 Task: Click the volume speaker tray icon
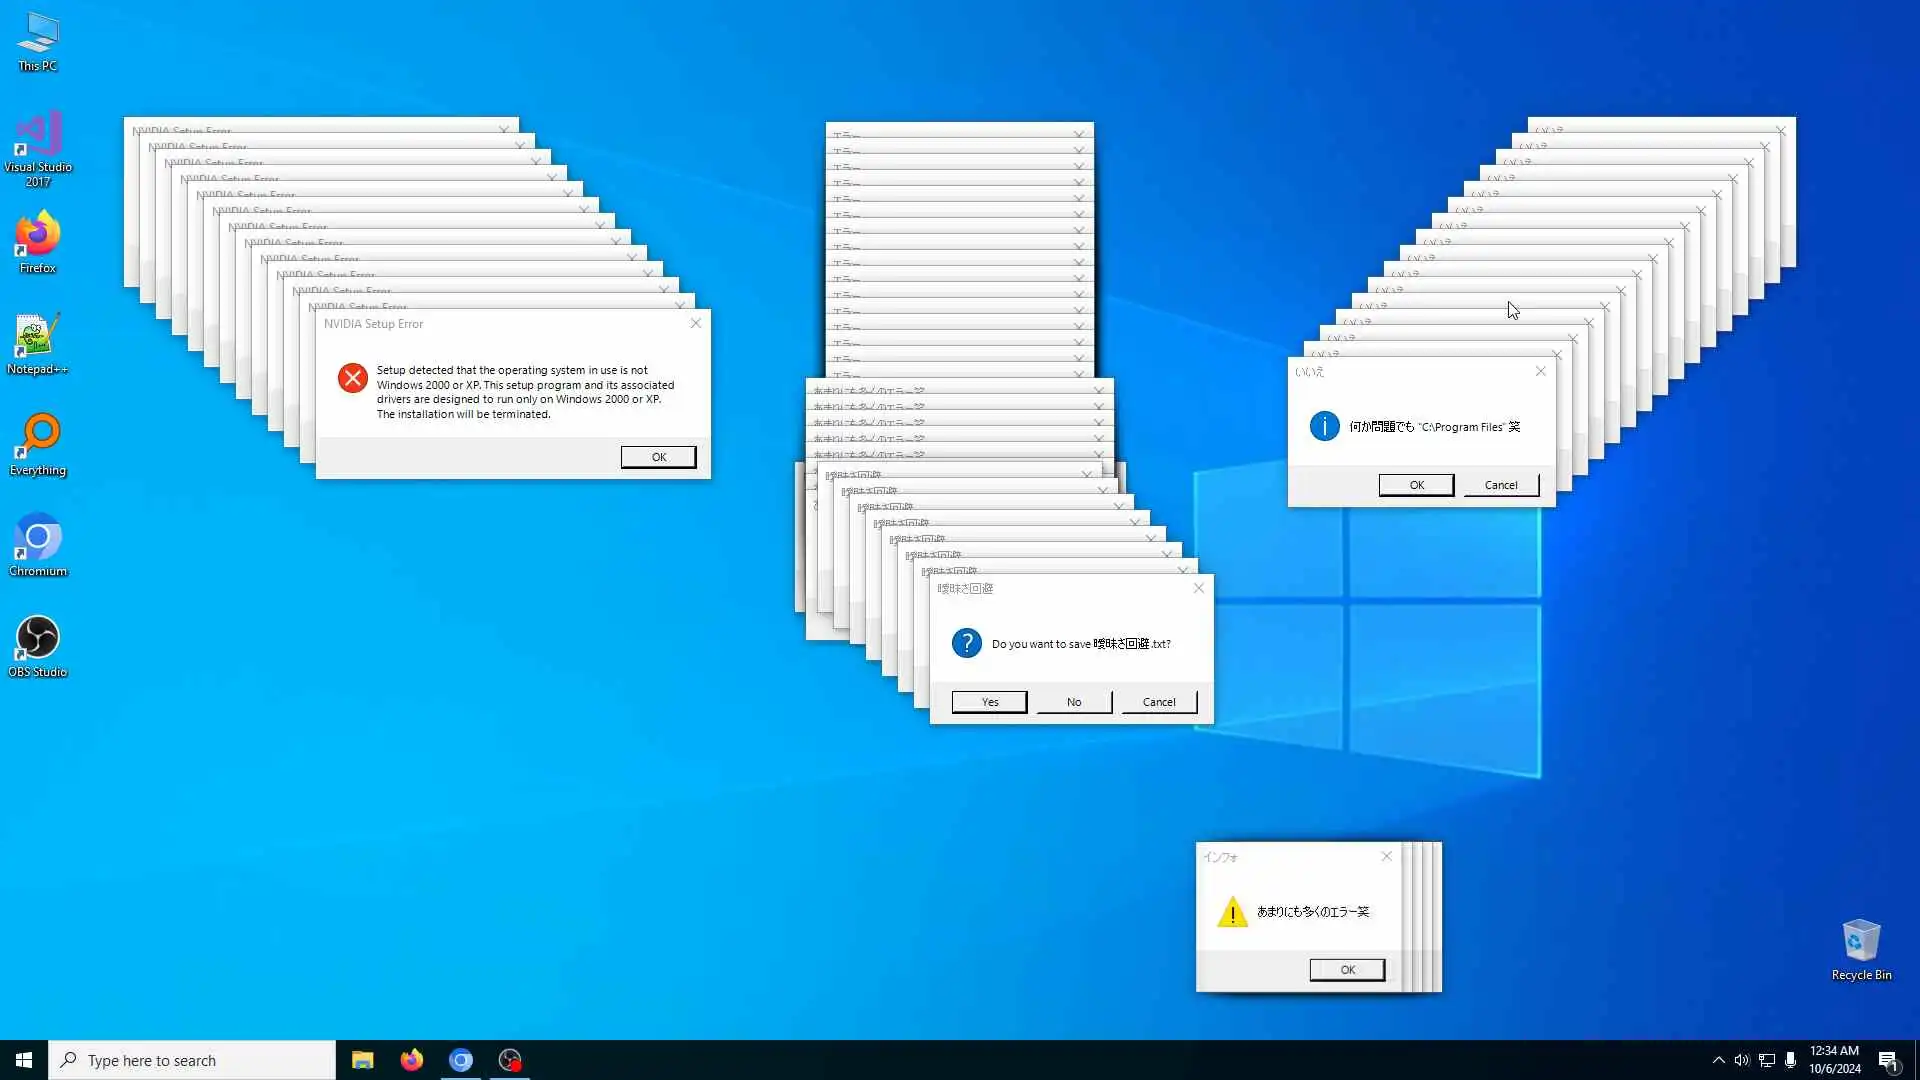point(1742,1060)
